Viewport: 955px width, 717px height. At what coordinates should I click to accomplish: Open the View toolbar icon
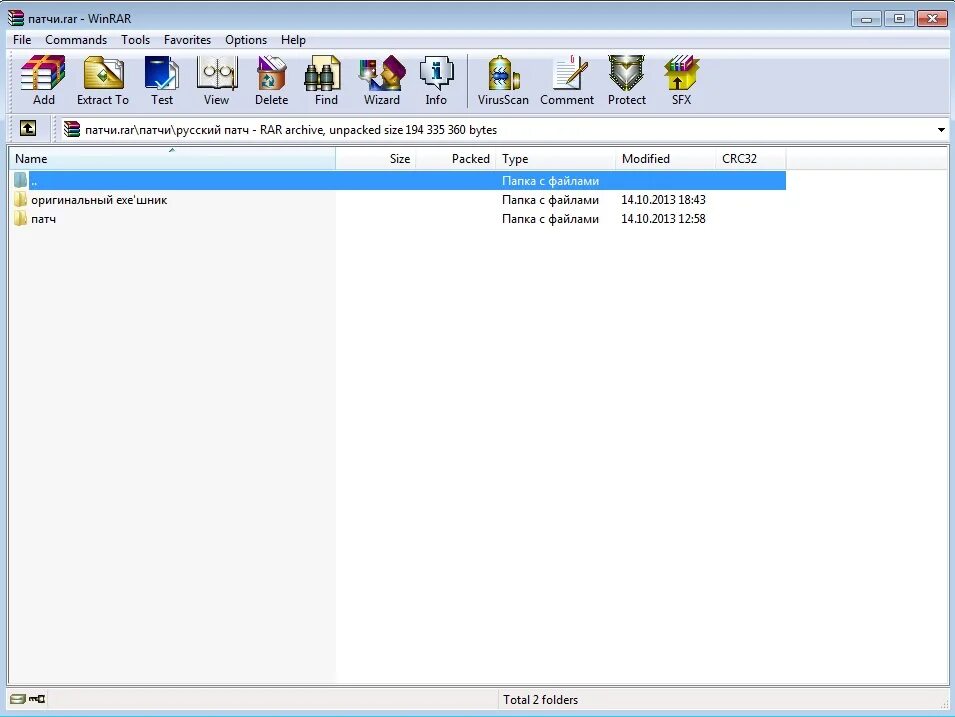pos(216,80)
